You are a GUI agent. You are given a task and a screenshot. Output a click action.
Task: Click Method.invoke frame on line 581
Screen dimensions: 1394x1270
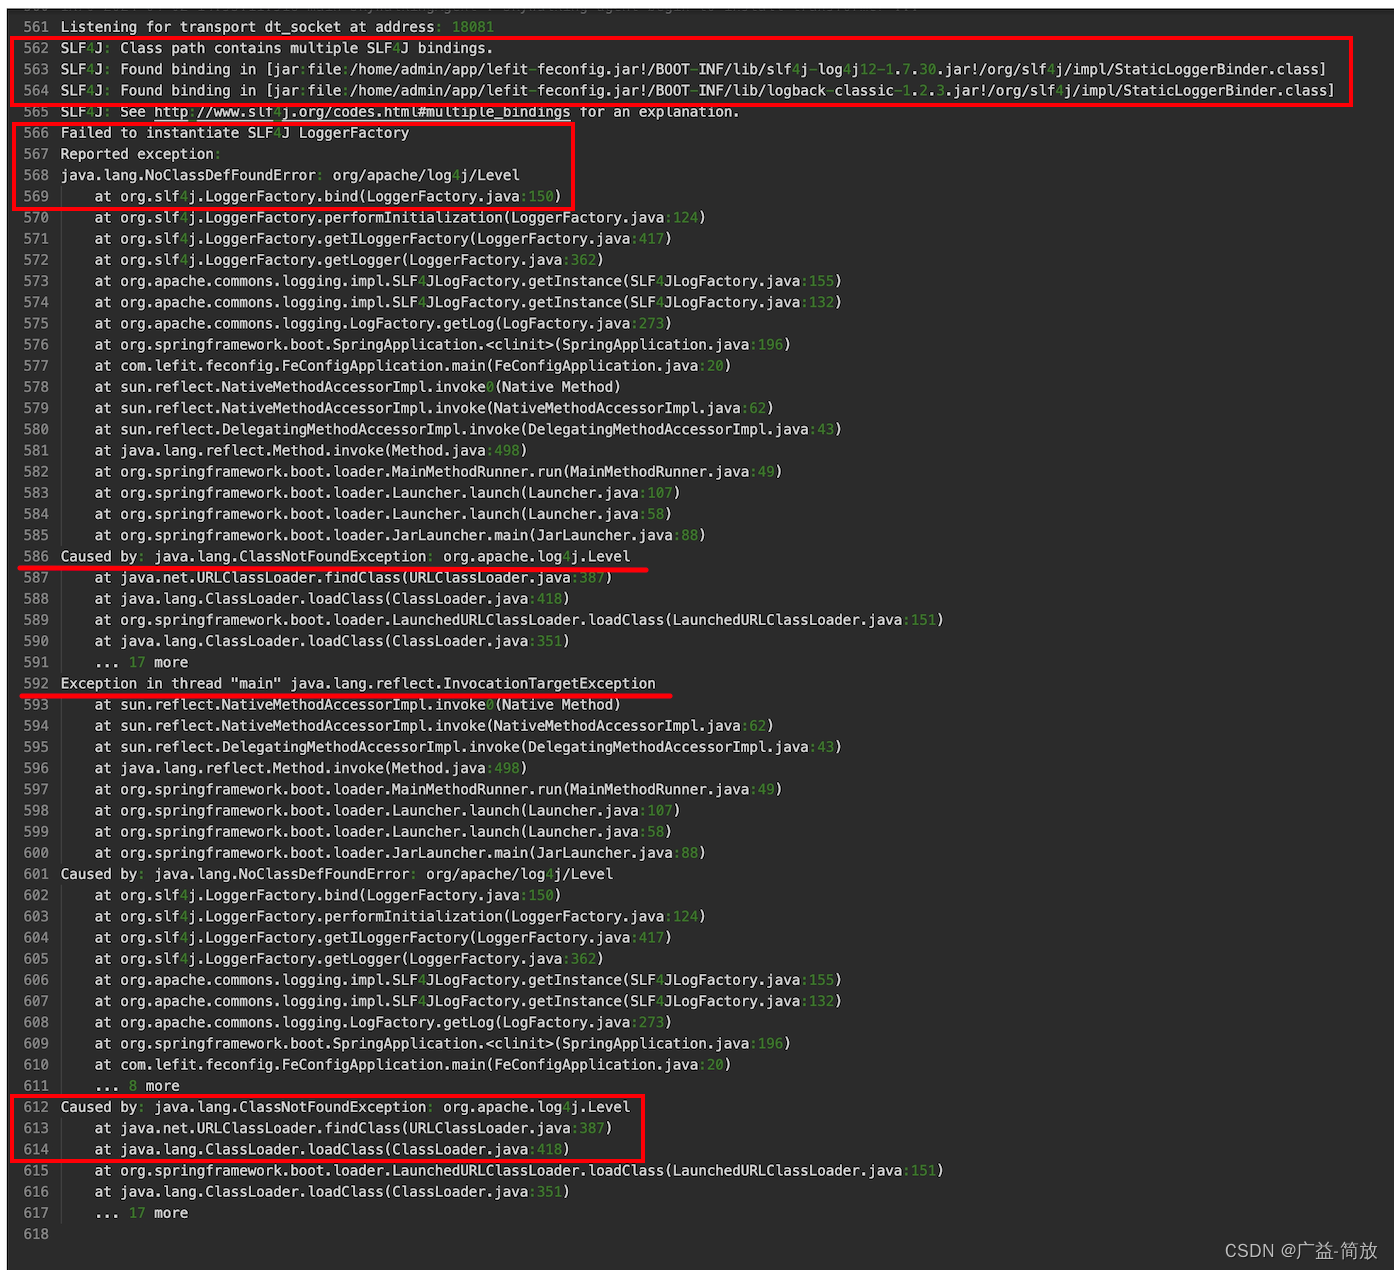(311, 451)
